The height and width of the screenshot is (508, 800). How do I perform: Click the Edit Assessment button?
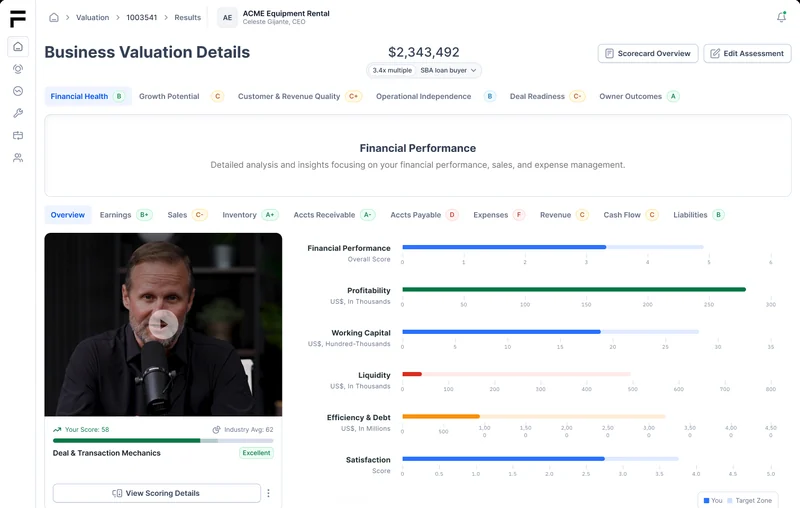click(x=747, y=54)
